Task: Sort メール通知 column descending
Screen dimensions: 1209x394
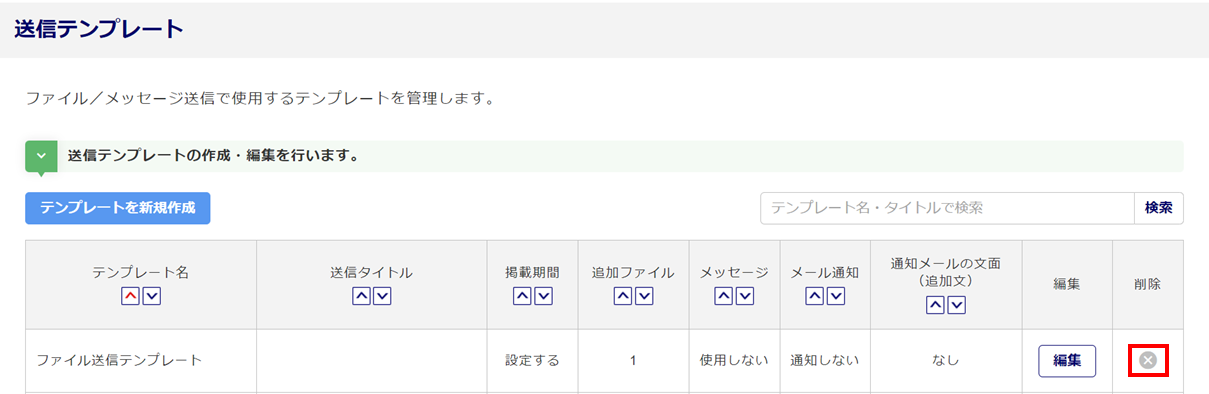Action: click(836, 296)
